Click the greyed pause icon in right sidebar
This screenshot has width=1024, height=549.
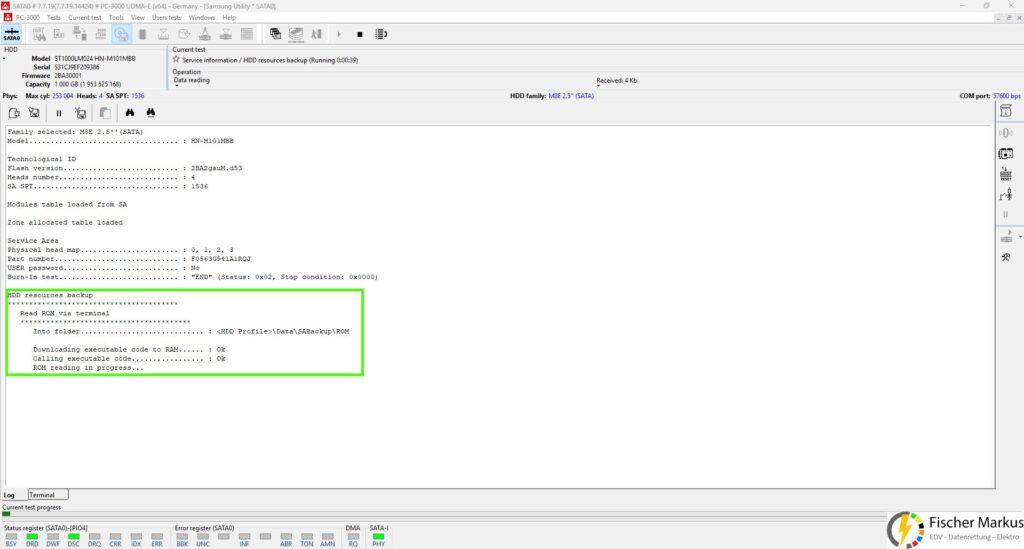pos(1006,214)
